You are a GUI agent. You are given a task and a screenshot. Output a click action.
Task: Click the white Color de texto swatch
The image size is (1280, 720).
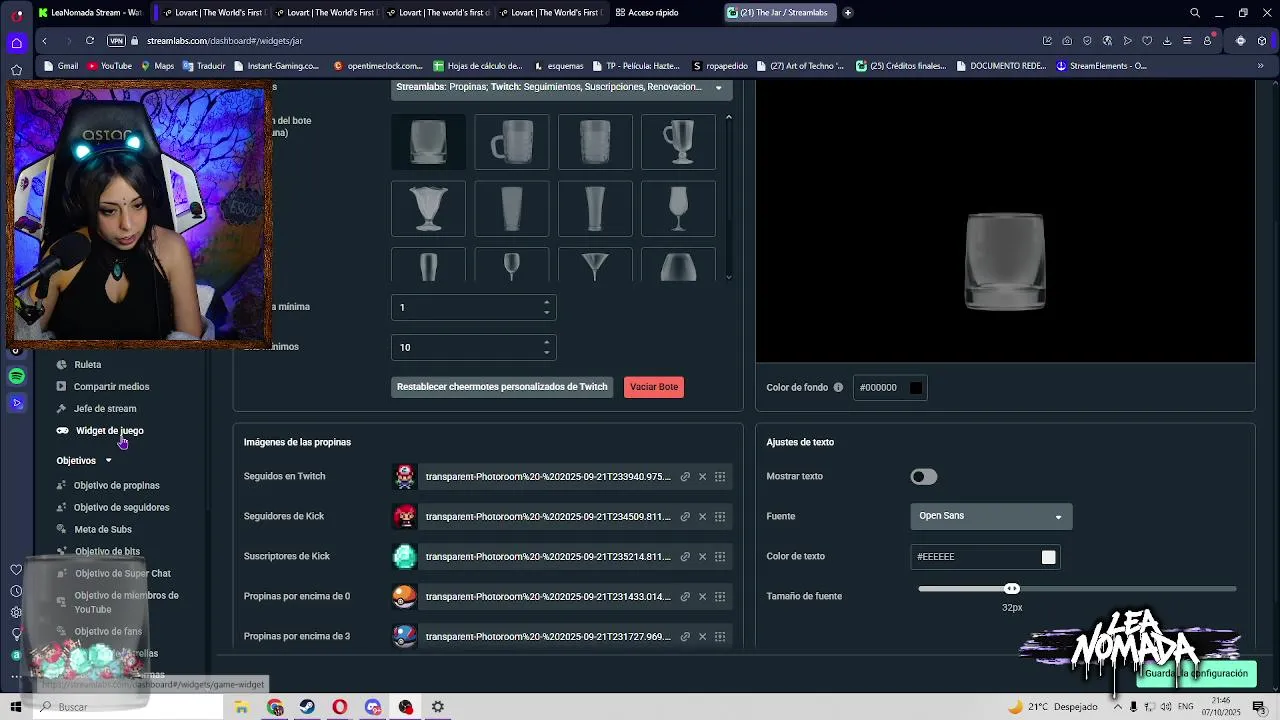tap(1048, 557)
